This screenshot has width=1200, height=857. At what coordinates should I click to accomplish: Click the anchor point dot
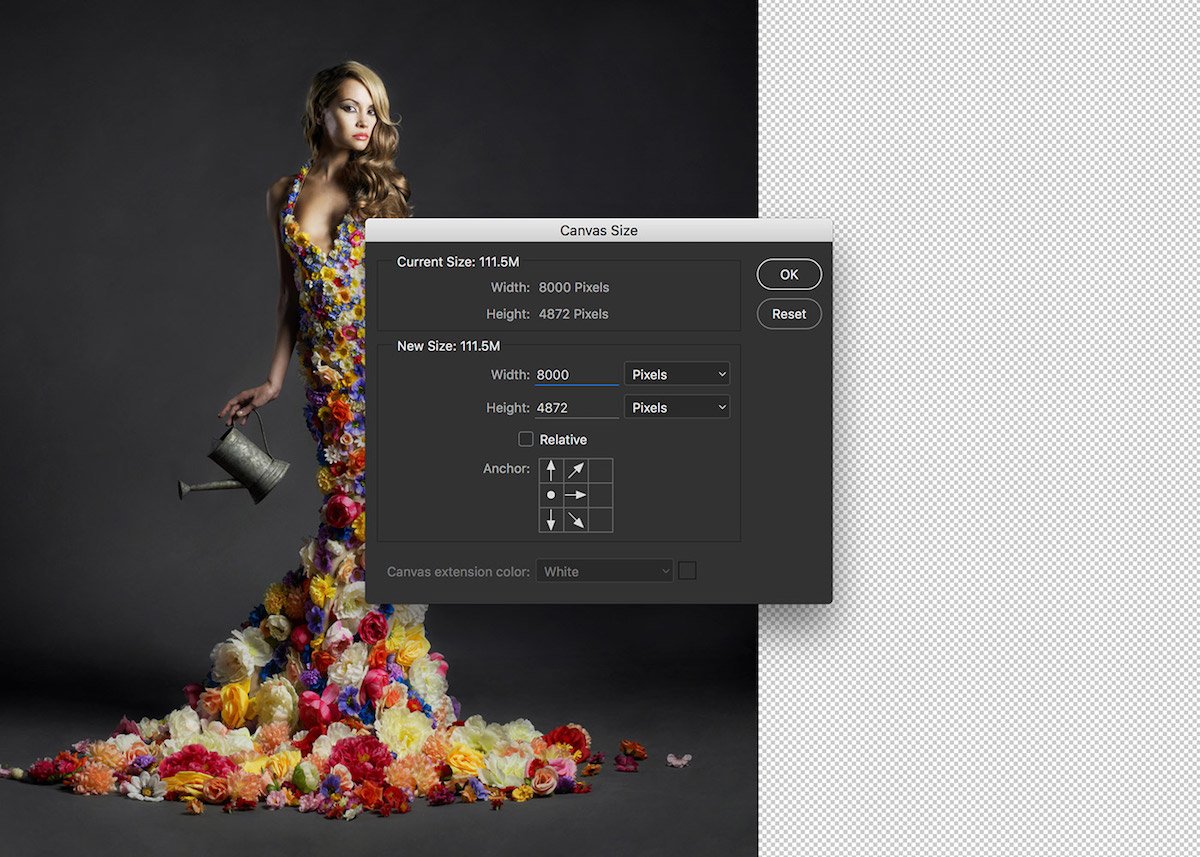(551, 495)
